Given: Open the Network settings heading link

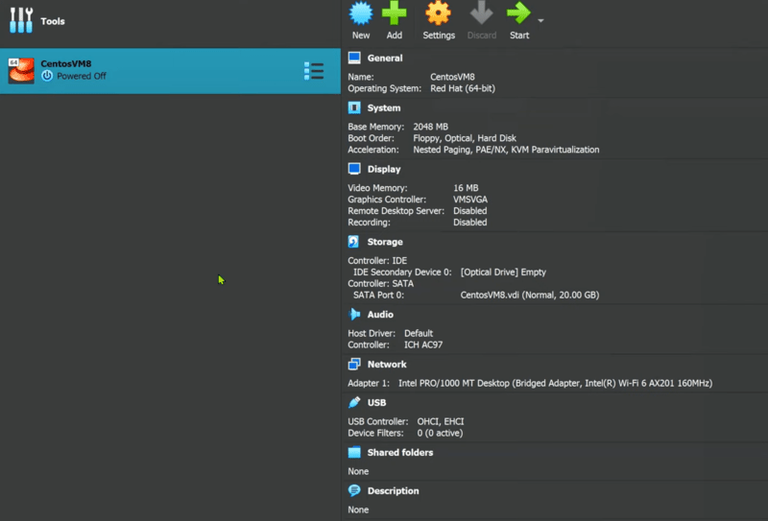Looking at the screenshot, I should pos(387,364).
